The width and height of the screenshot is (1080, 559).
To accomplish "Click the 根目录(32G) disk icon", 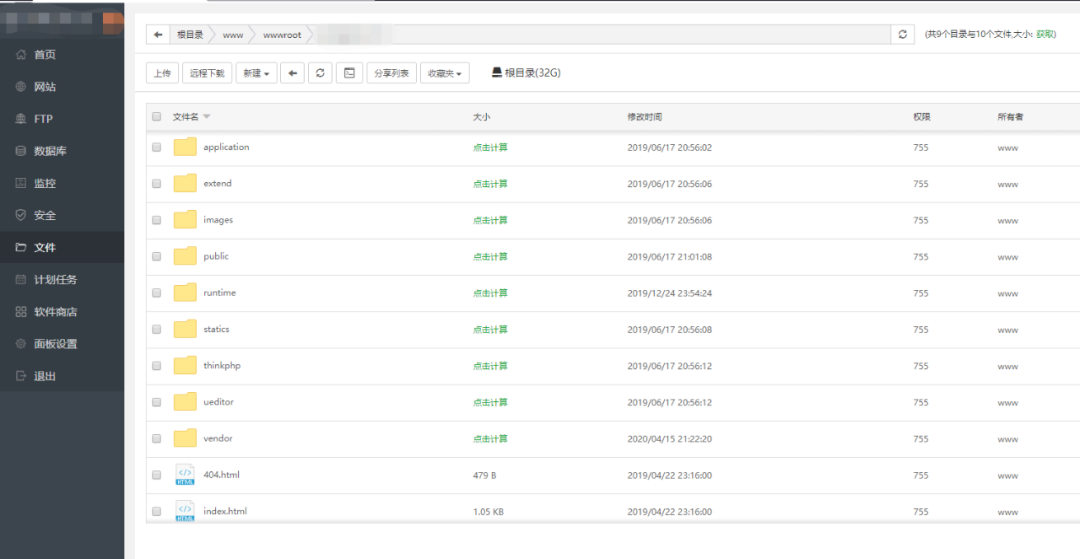I will point(496,73).
